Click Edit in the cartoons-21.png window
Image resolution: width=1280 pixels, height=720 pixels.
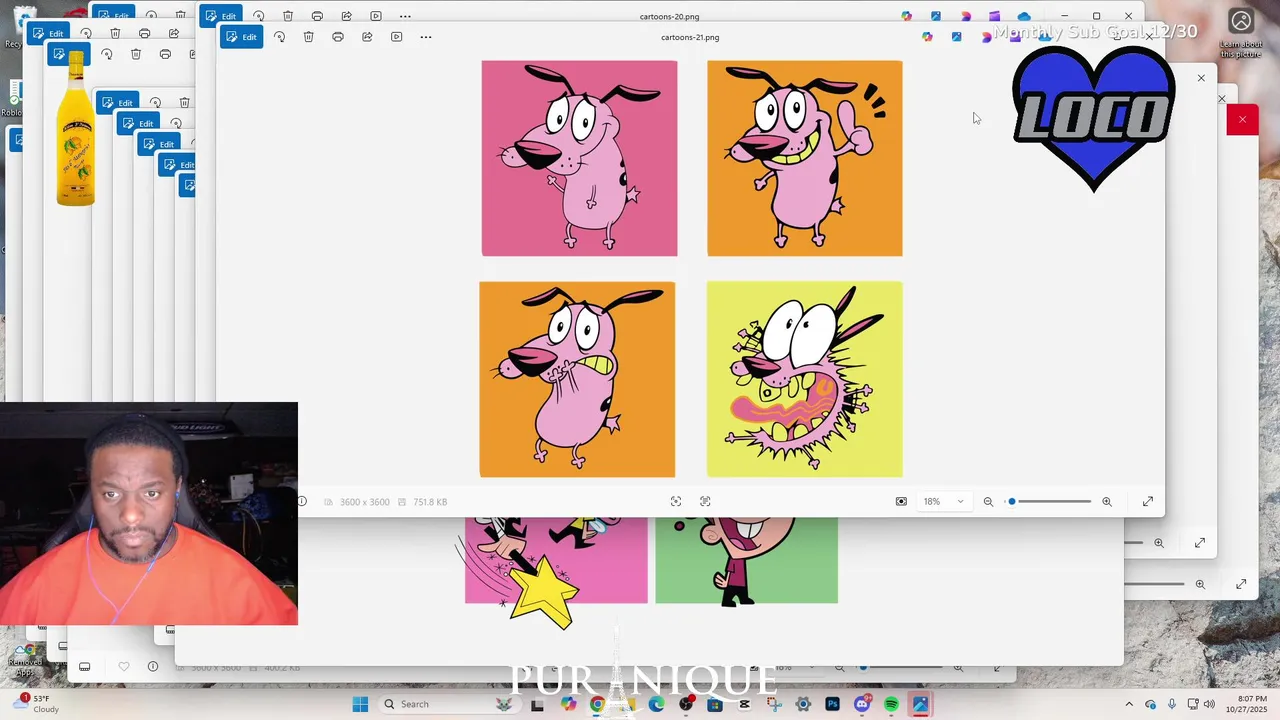[241, 37]
